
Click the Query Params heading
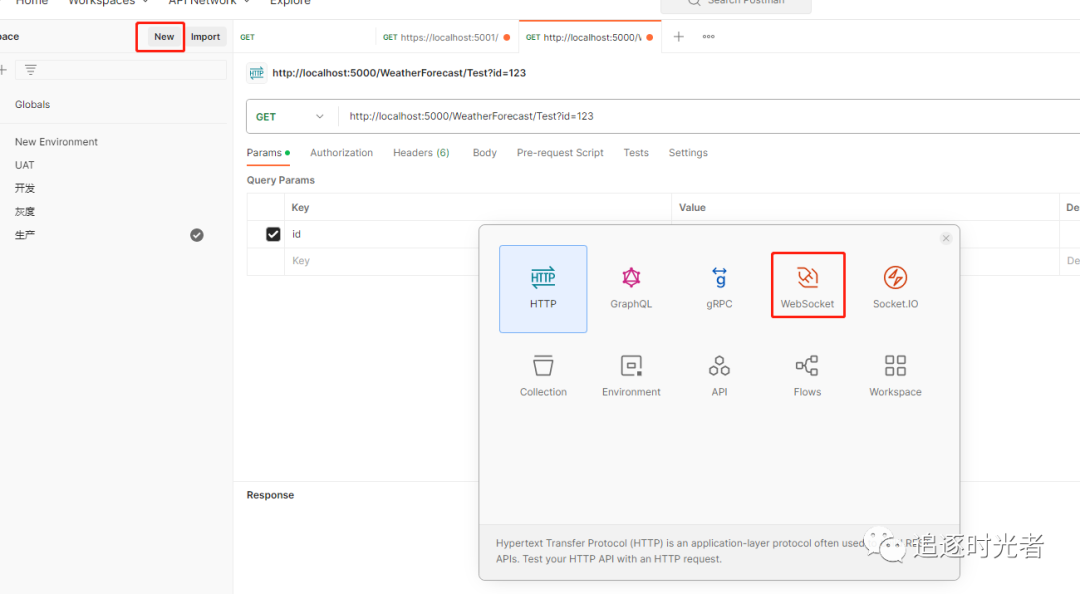pyautogui.click(x=280, y=180)
